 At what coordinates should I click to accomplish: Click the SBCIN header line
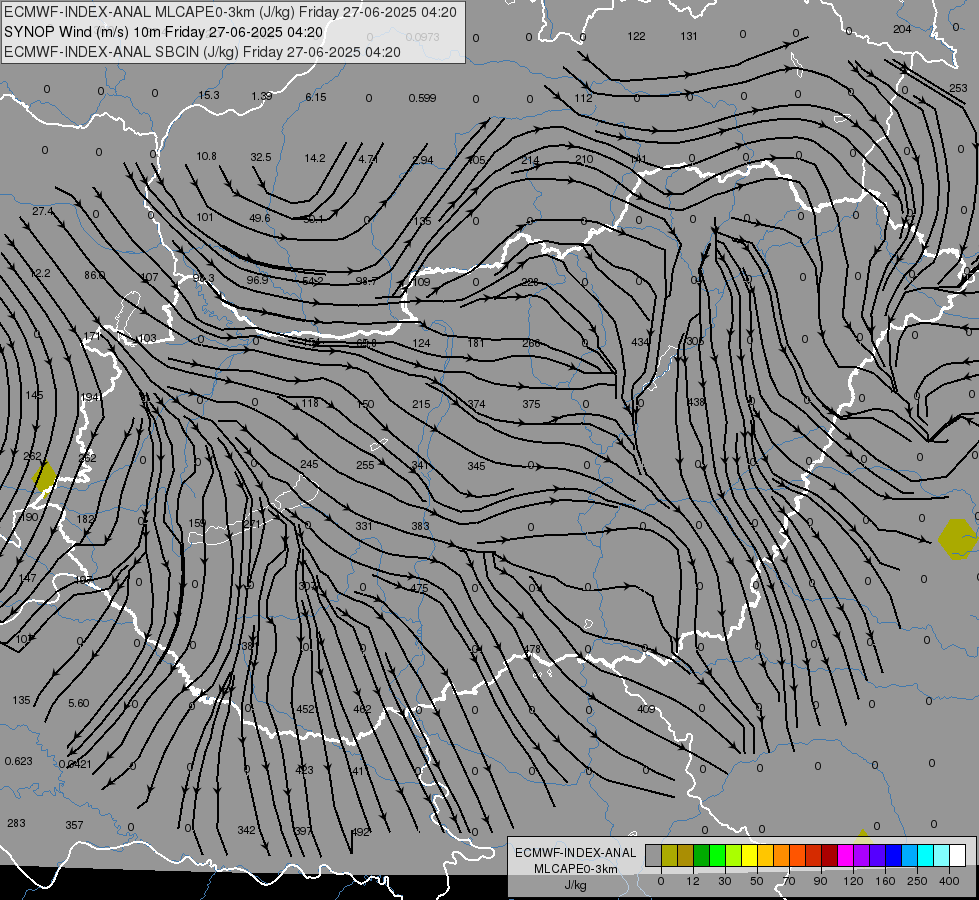coord(202,52)
